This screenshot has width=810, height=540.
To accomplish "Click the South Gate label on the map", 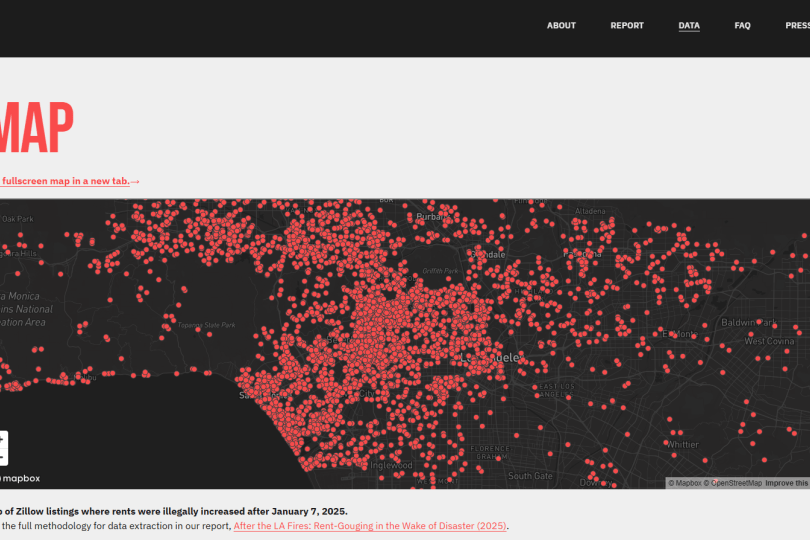I will point(530,476).
